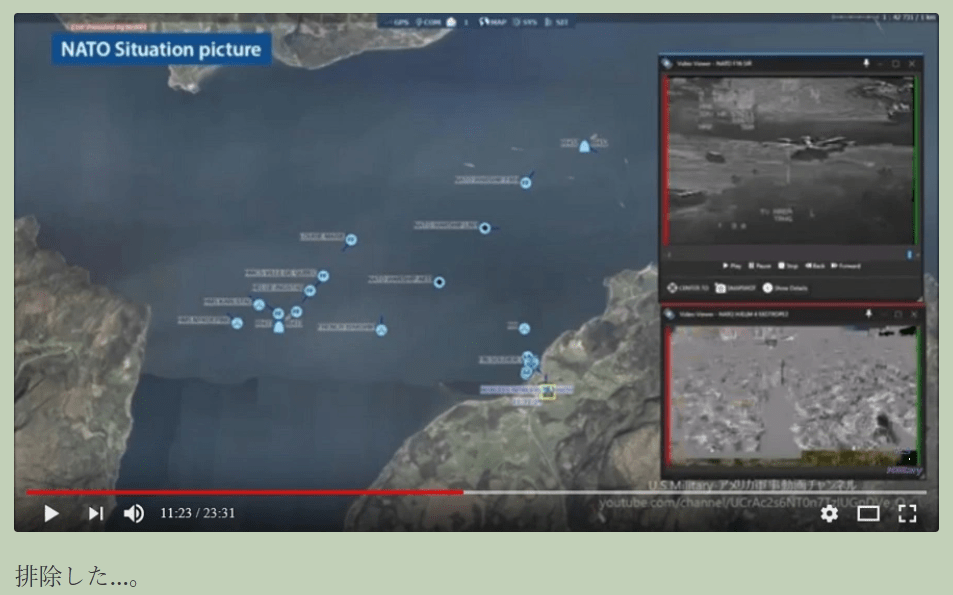Click the Center To crosshair icon
The image size is (953, 595).
(x=673, y=288)
